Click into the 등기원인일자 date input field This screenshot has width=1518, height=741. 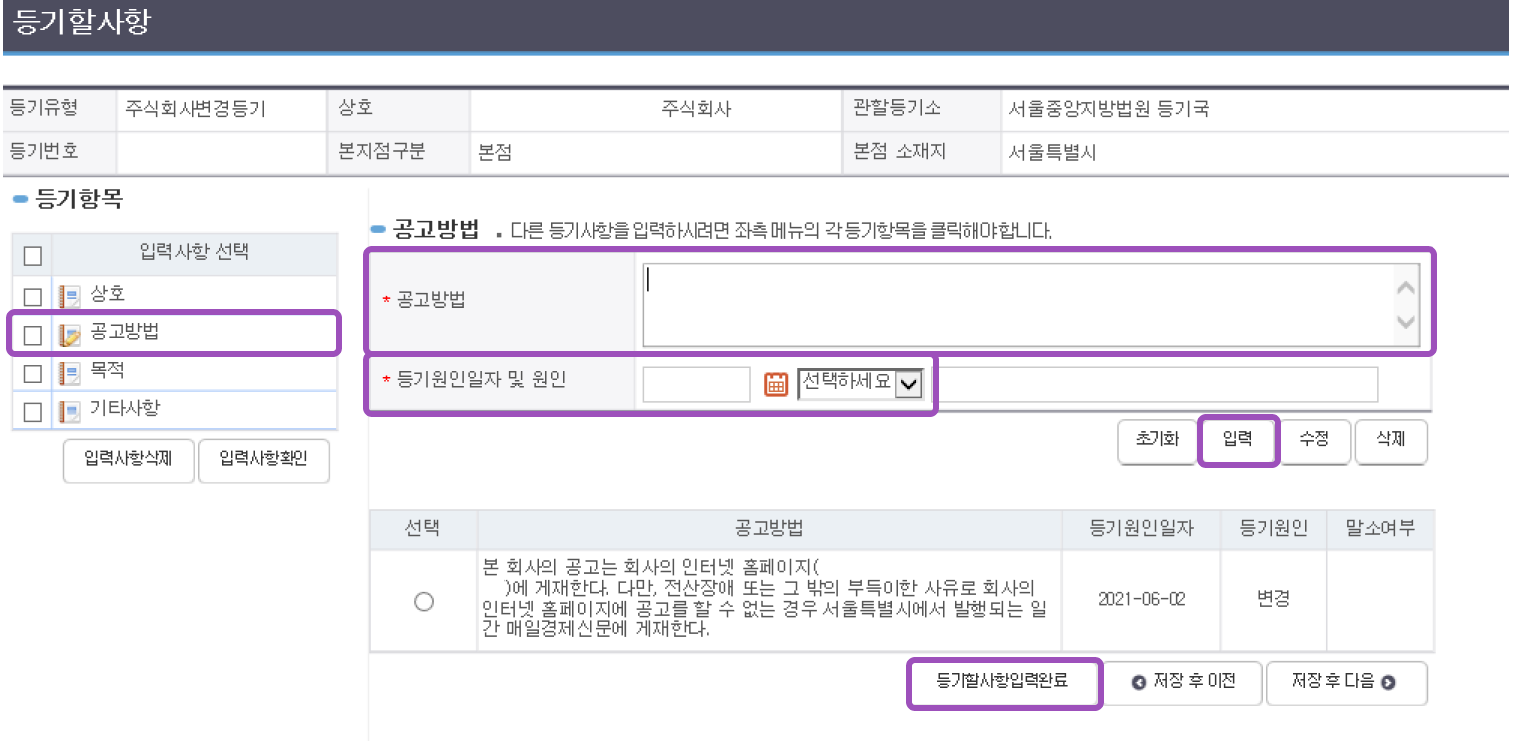(696, 383)
